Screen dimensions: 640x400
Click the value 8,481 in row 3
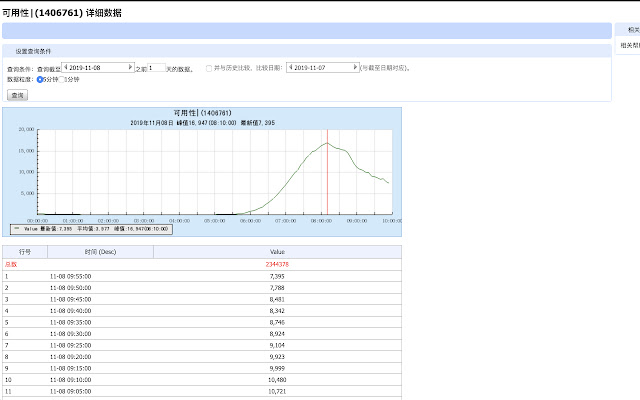pos(277,299)
